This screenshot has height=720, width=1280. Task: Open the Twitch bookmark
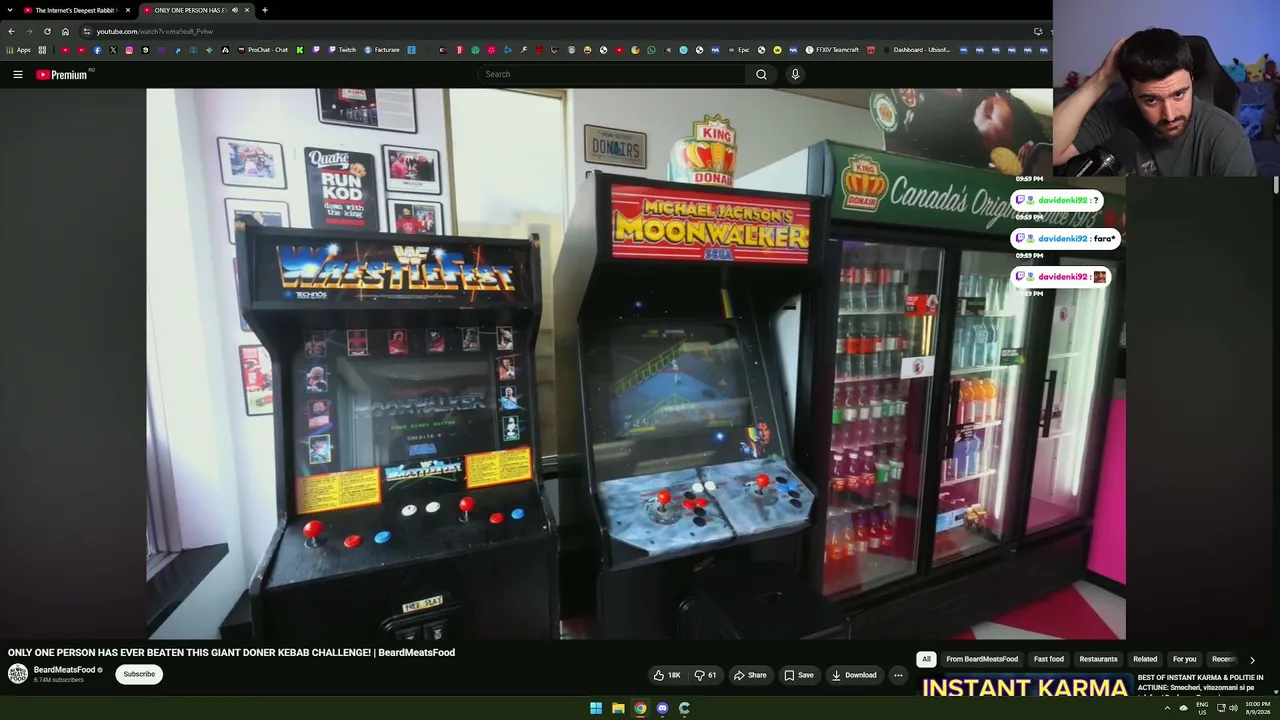pos(342,50)
